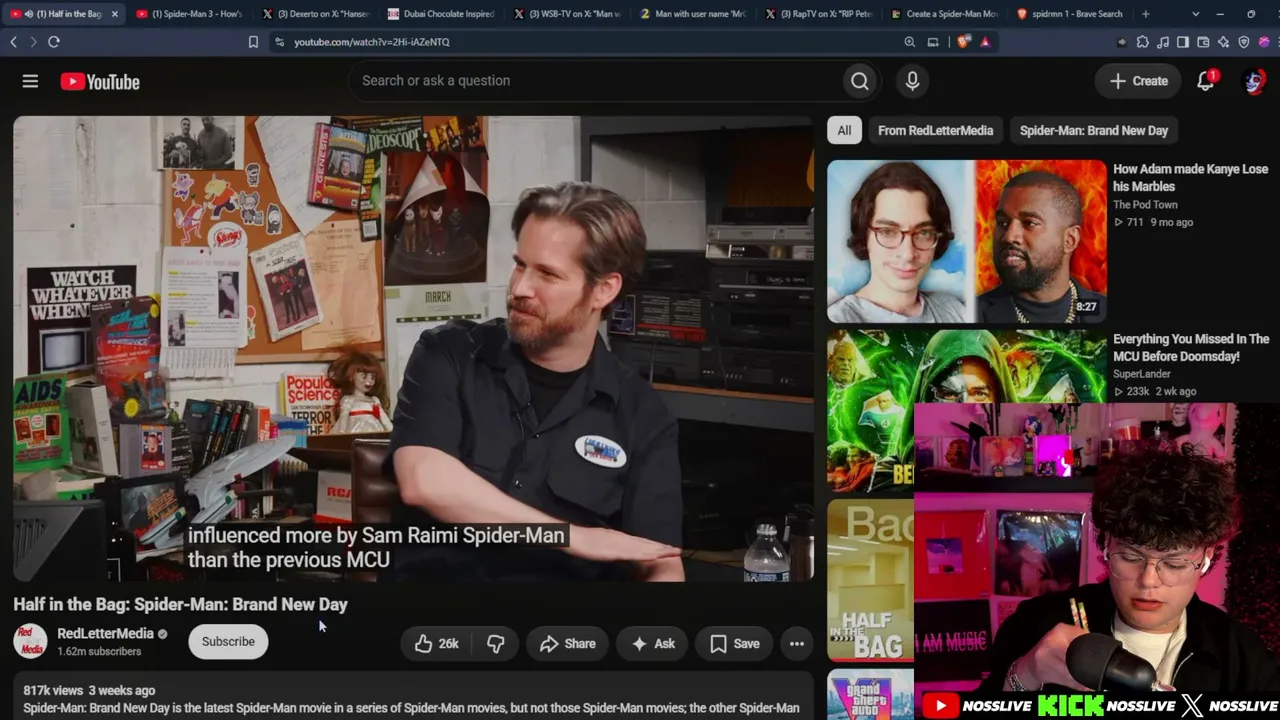Switch to the Brave Search tab

(x=1070, y=14)
